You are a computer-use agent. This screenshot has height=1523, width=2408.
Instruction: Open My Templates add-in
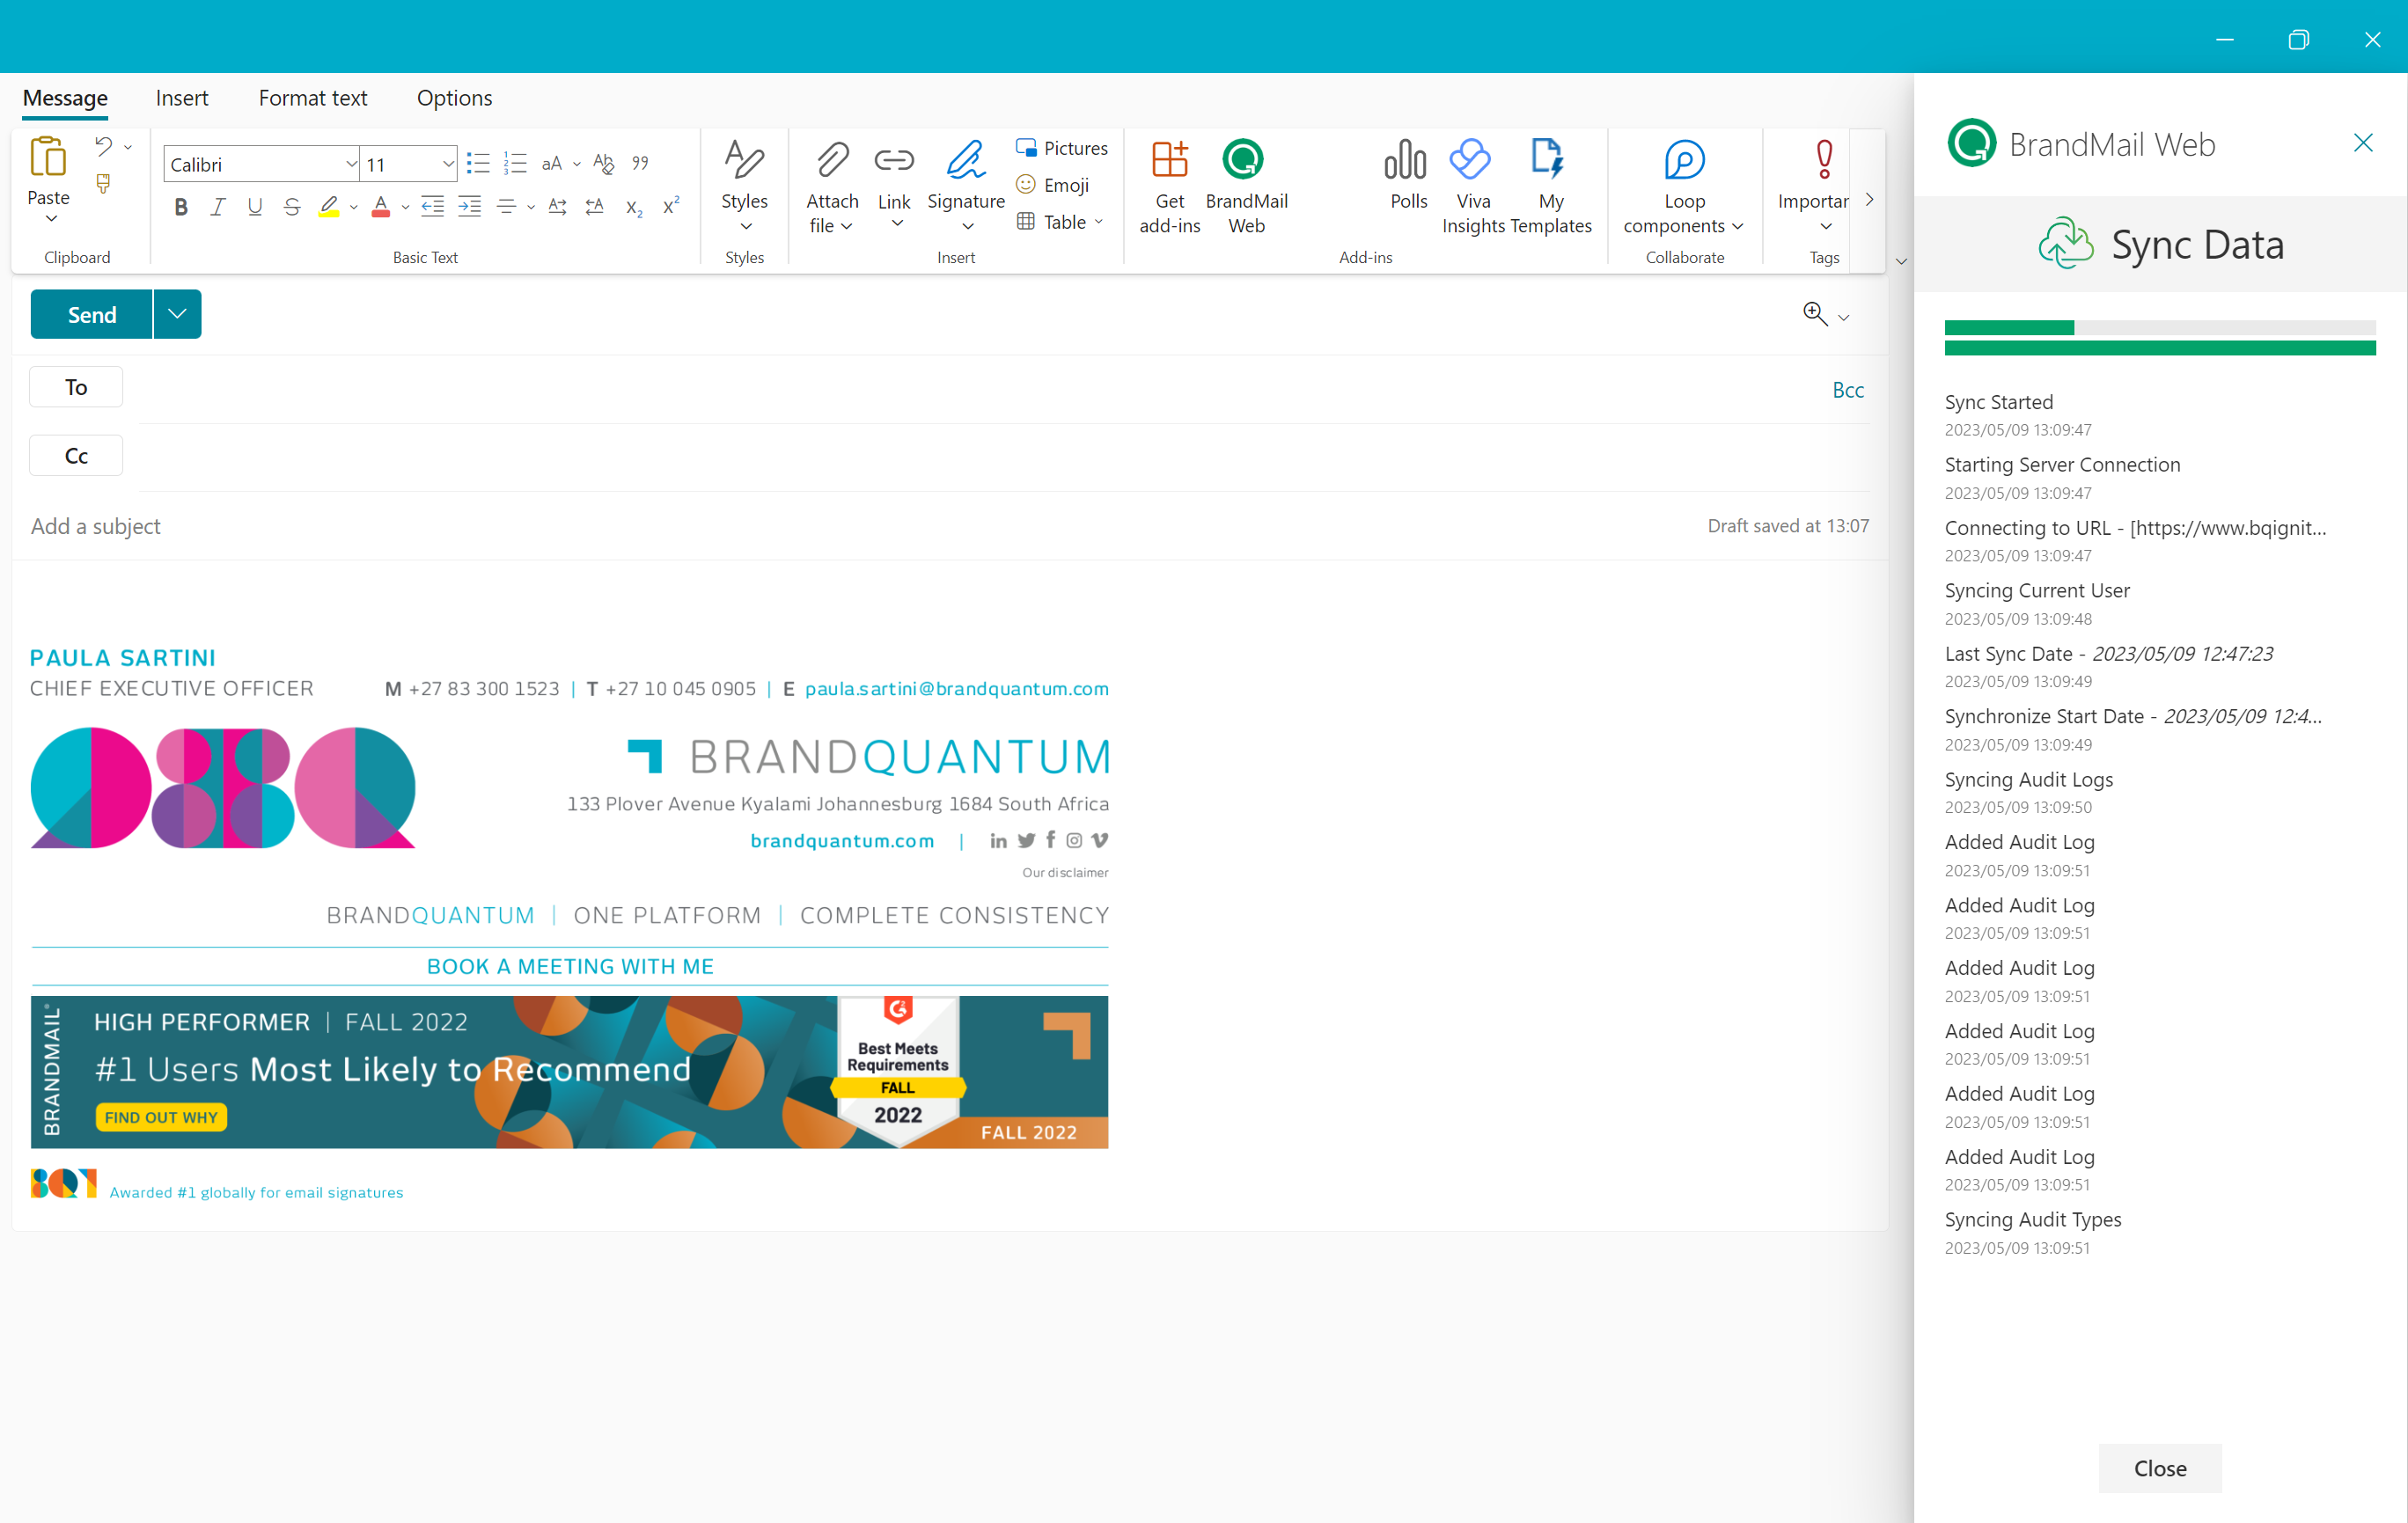point(1550,186)
